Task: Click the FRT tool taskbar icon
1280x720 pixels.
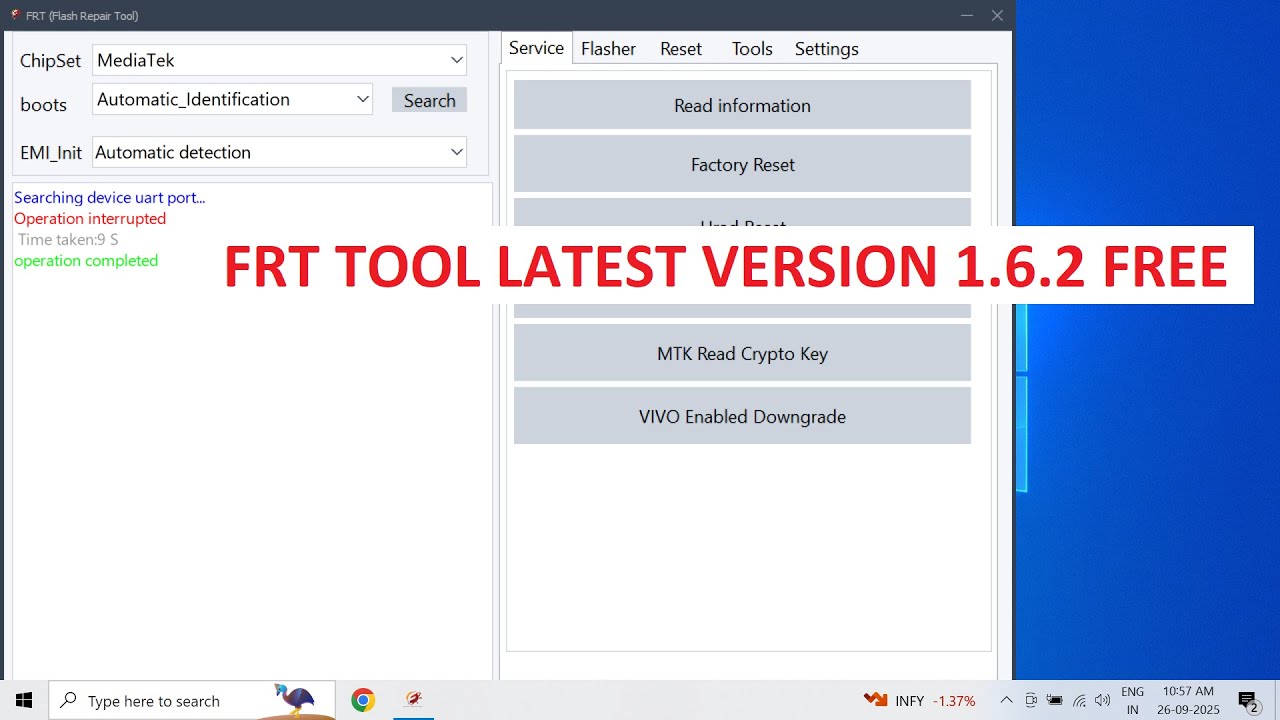Action: click(413, 700)
